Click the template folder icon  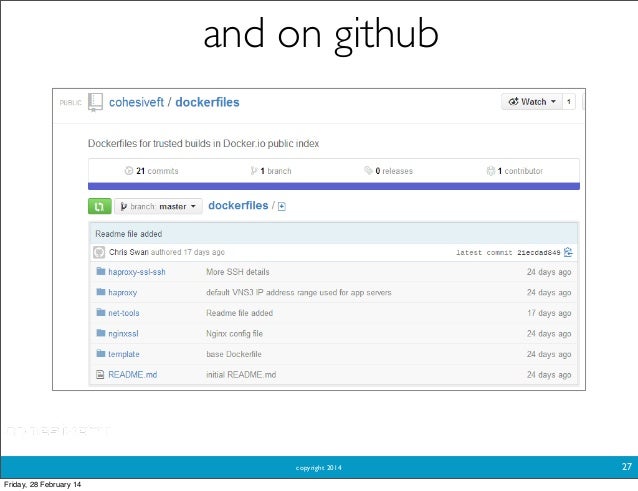pyautogui.click(x=101, y=353)
